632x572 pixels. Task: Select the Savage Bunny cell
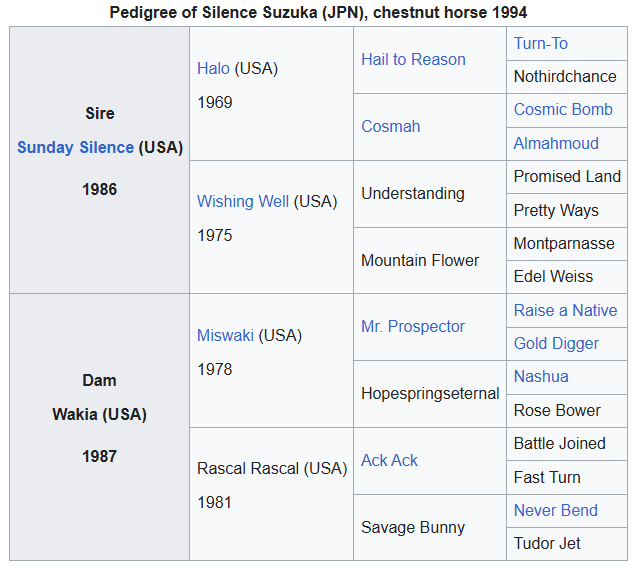point(430,527)
